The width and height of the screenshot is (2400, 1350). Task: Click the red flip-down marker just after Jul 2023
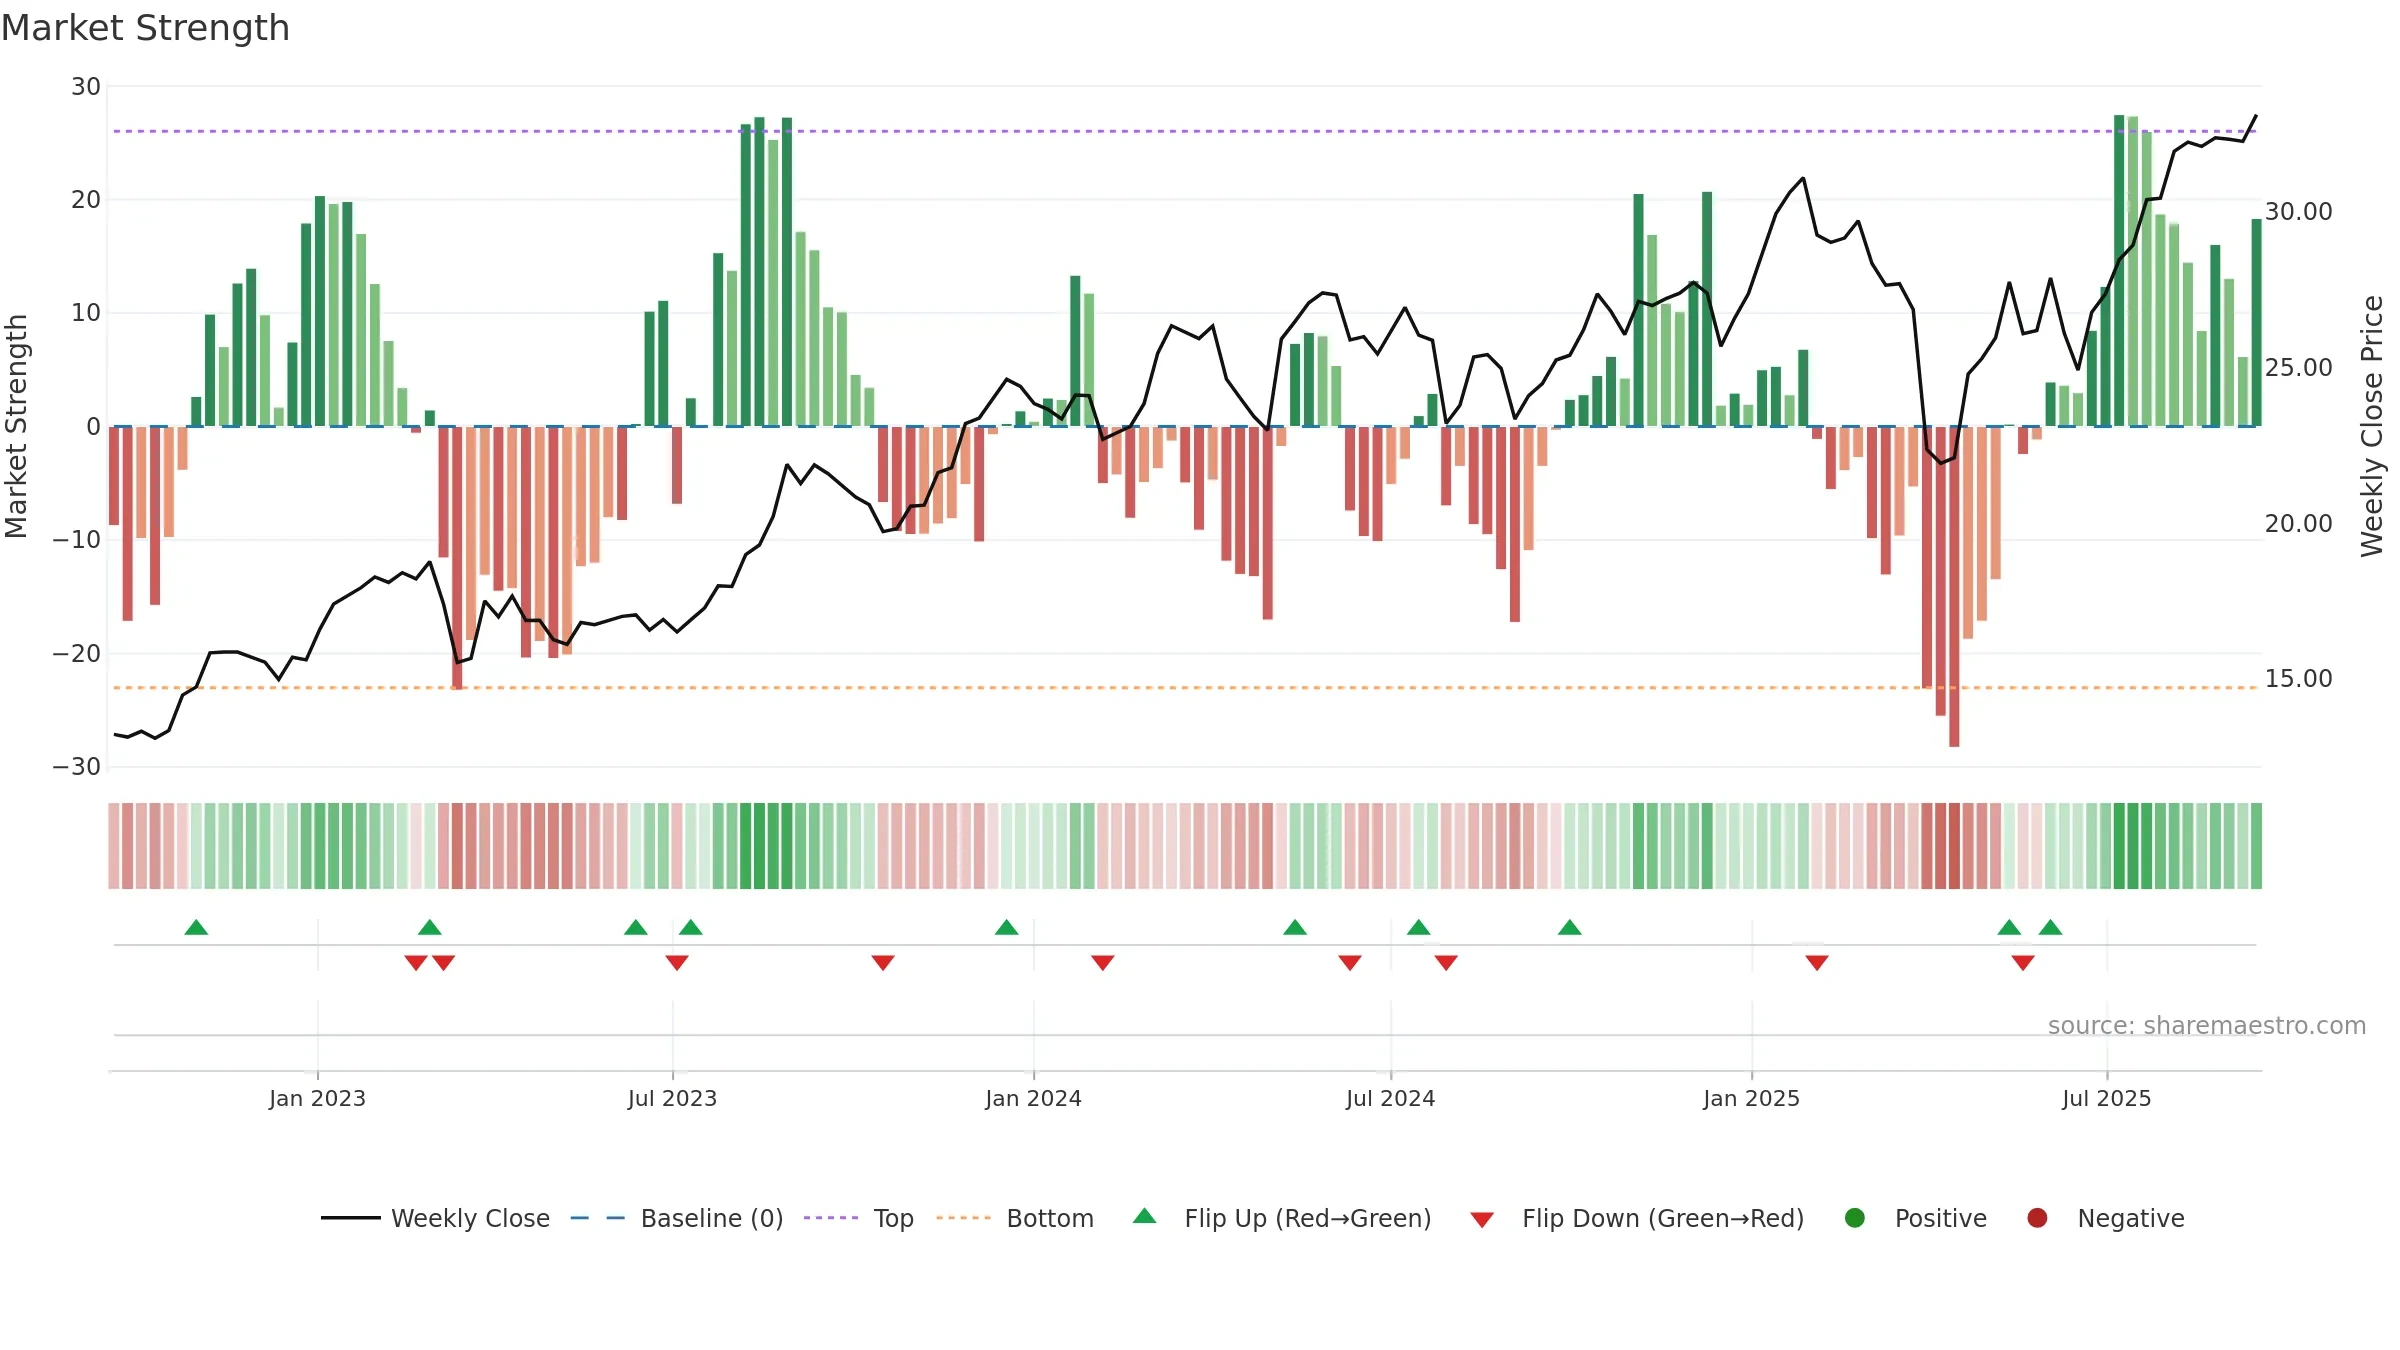[x=677, y=963]
